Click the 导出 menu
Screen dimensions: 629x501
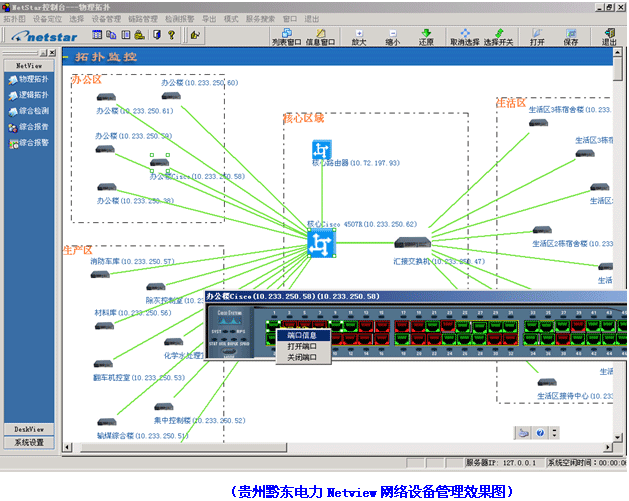(x=209, y=19)
